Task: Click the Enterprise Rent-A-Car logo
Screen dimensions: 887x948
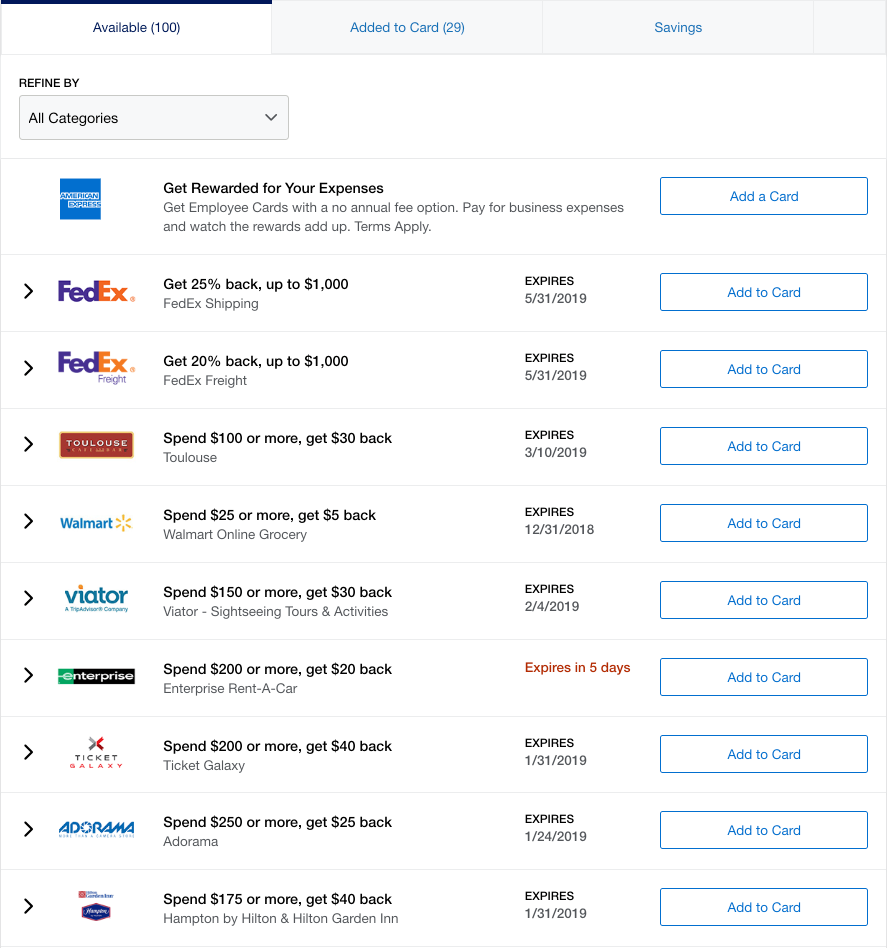Action: 96,676
